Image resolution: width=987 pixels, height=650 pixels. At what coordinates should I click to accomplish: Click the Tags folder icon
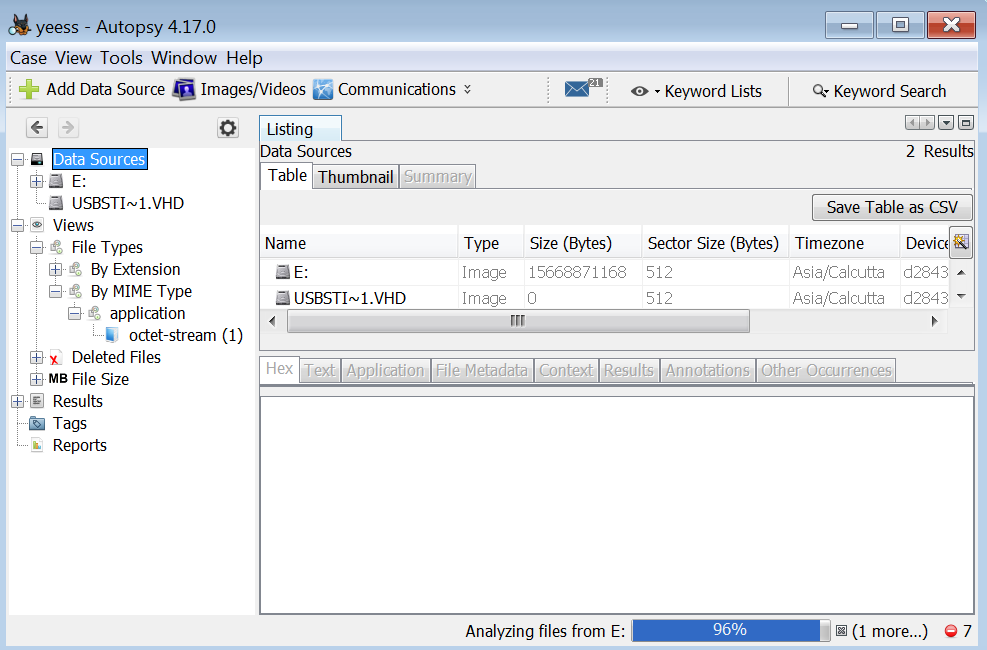[x=37, y=423]
